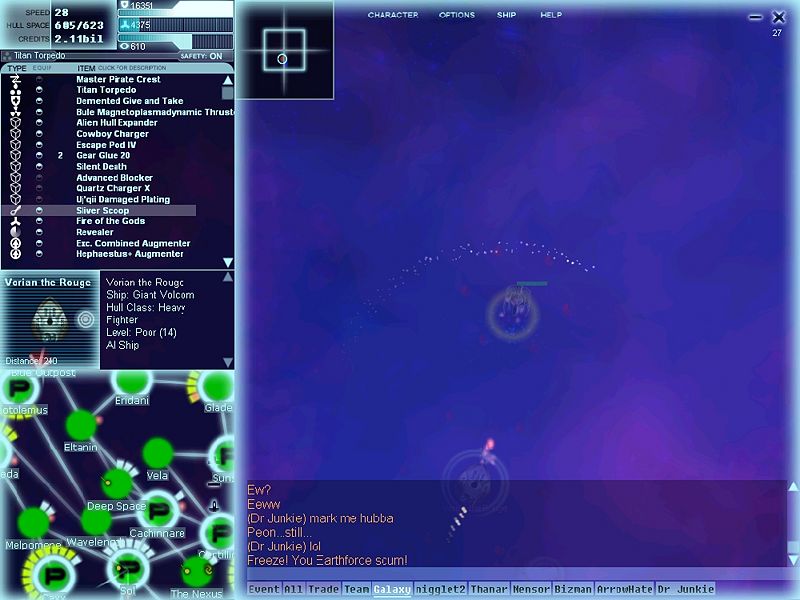The width and height of the screenshot is (800, 600).
Task: Switch to the Trade chat tab
Action: pos(323,590)
